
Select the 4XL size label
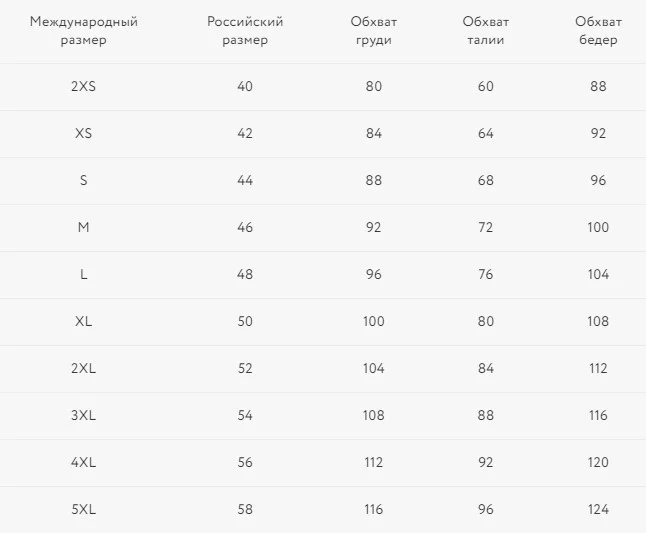pyautogui.click(x=84, y=462)
